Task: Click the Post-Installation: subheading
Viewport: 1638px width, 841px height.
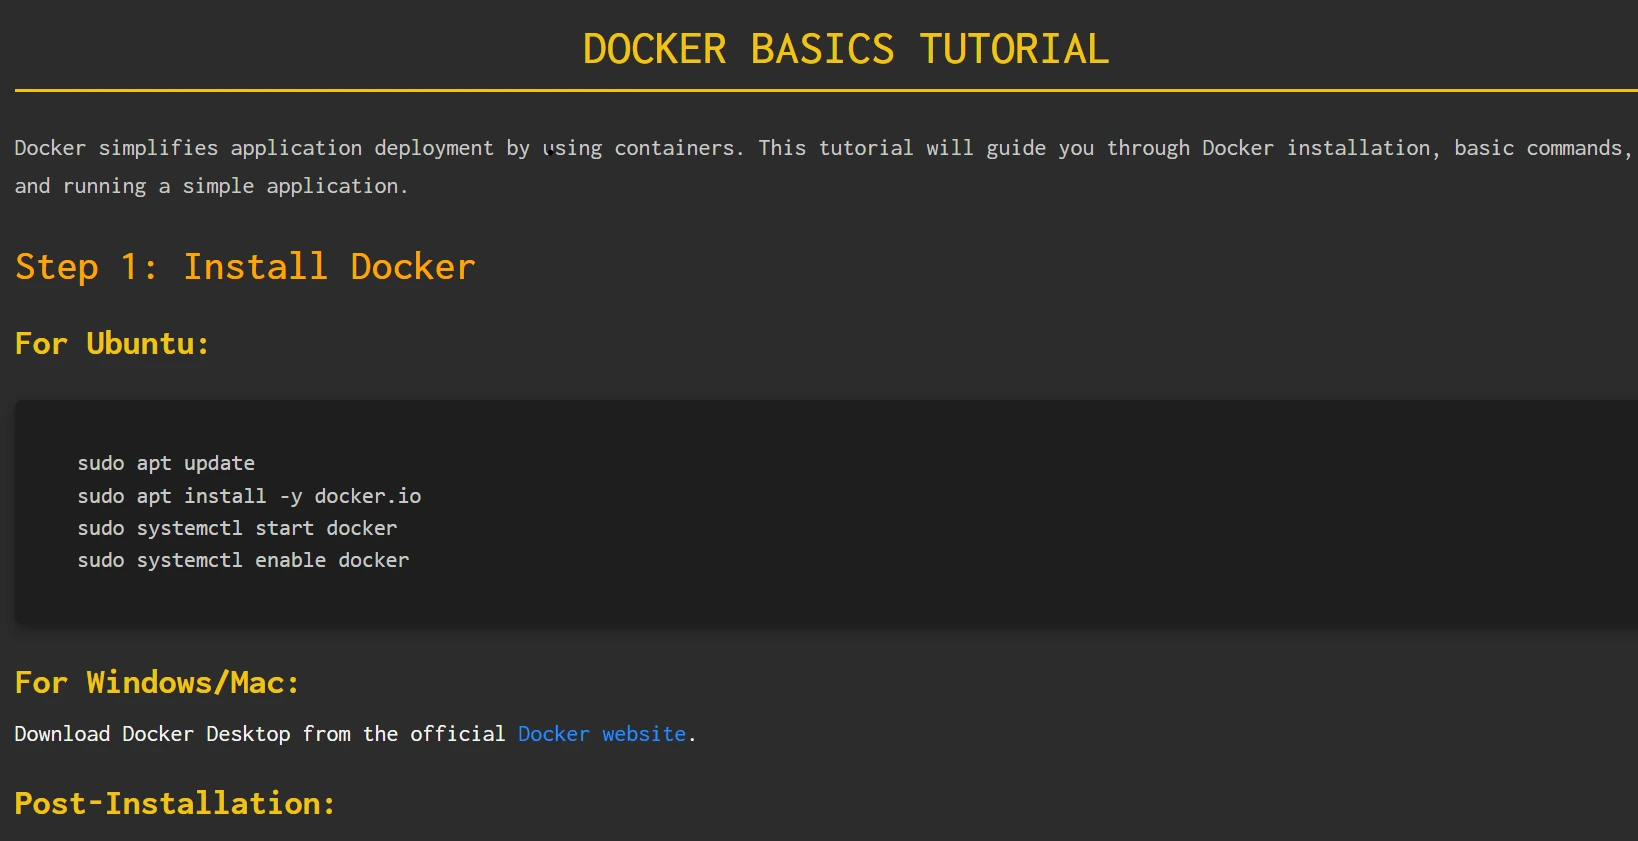Action: [x=175, y=803]
